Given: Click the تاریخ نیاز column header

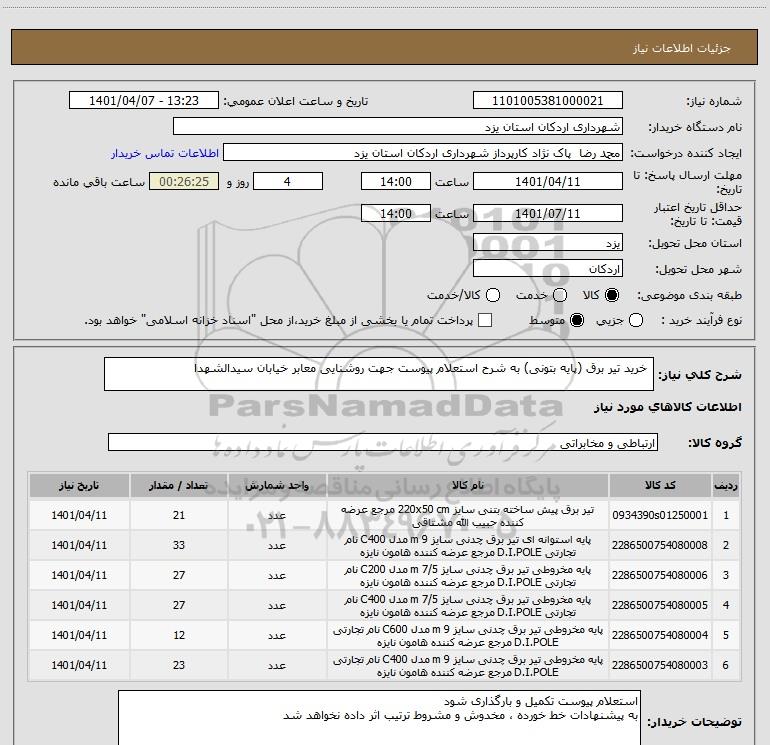Looking at the screenshot, I should coord(79,485).
